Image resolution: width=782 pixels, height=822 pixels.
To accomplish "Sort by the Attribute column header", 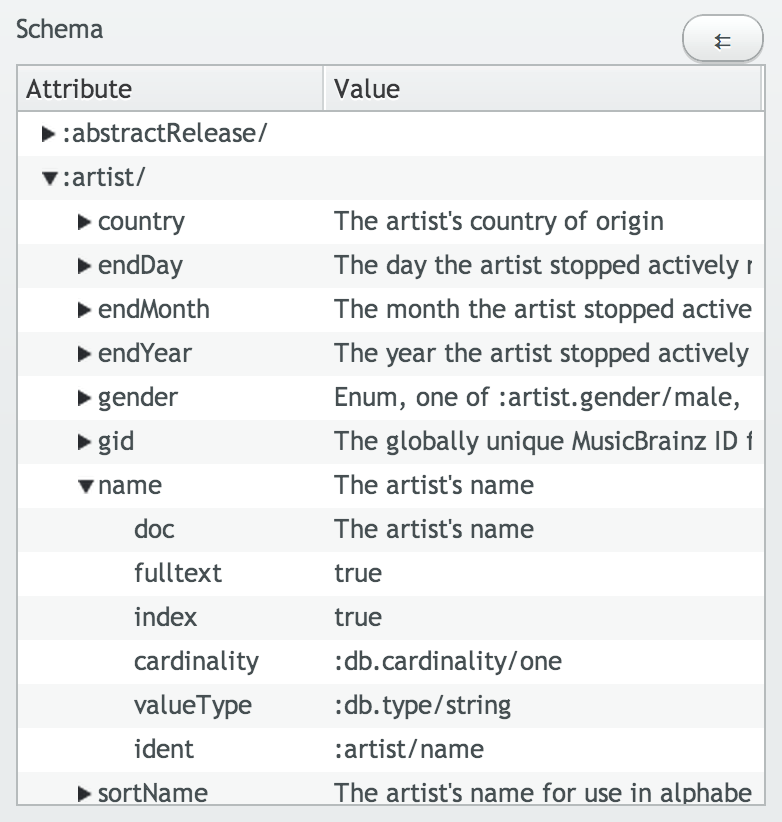I will click(170, 89).
